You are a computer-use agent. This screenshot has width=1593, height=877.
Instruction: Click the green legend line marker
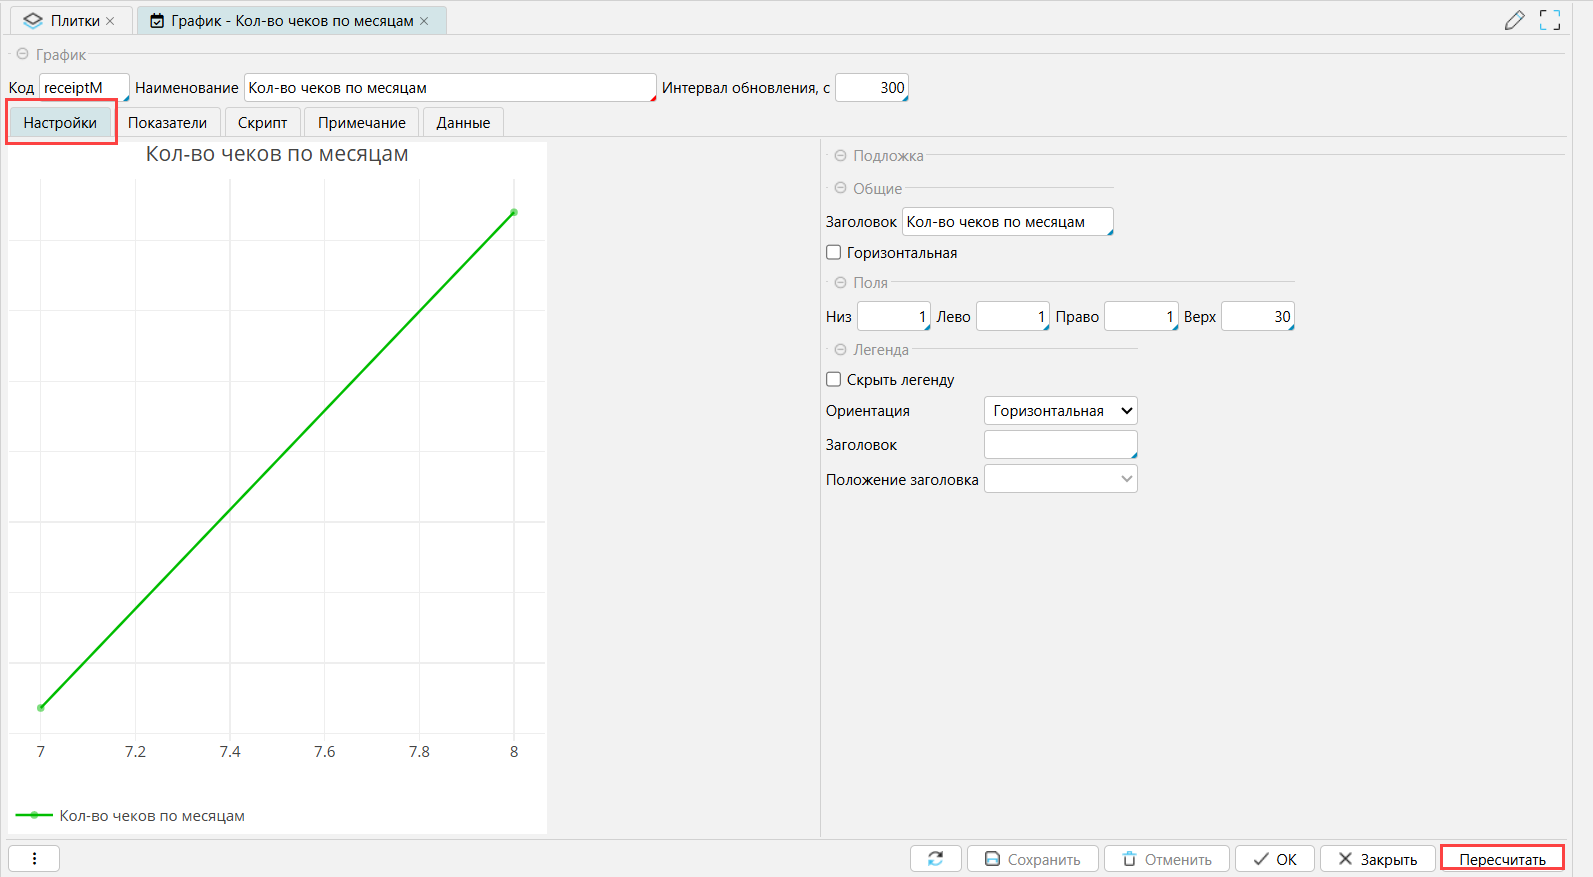(x=34, y=816)
